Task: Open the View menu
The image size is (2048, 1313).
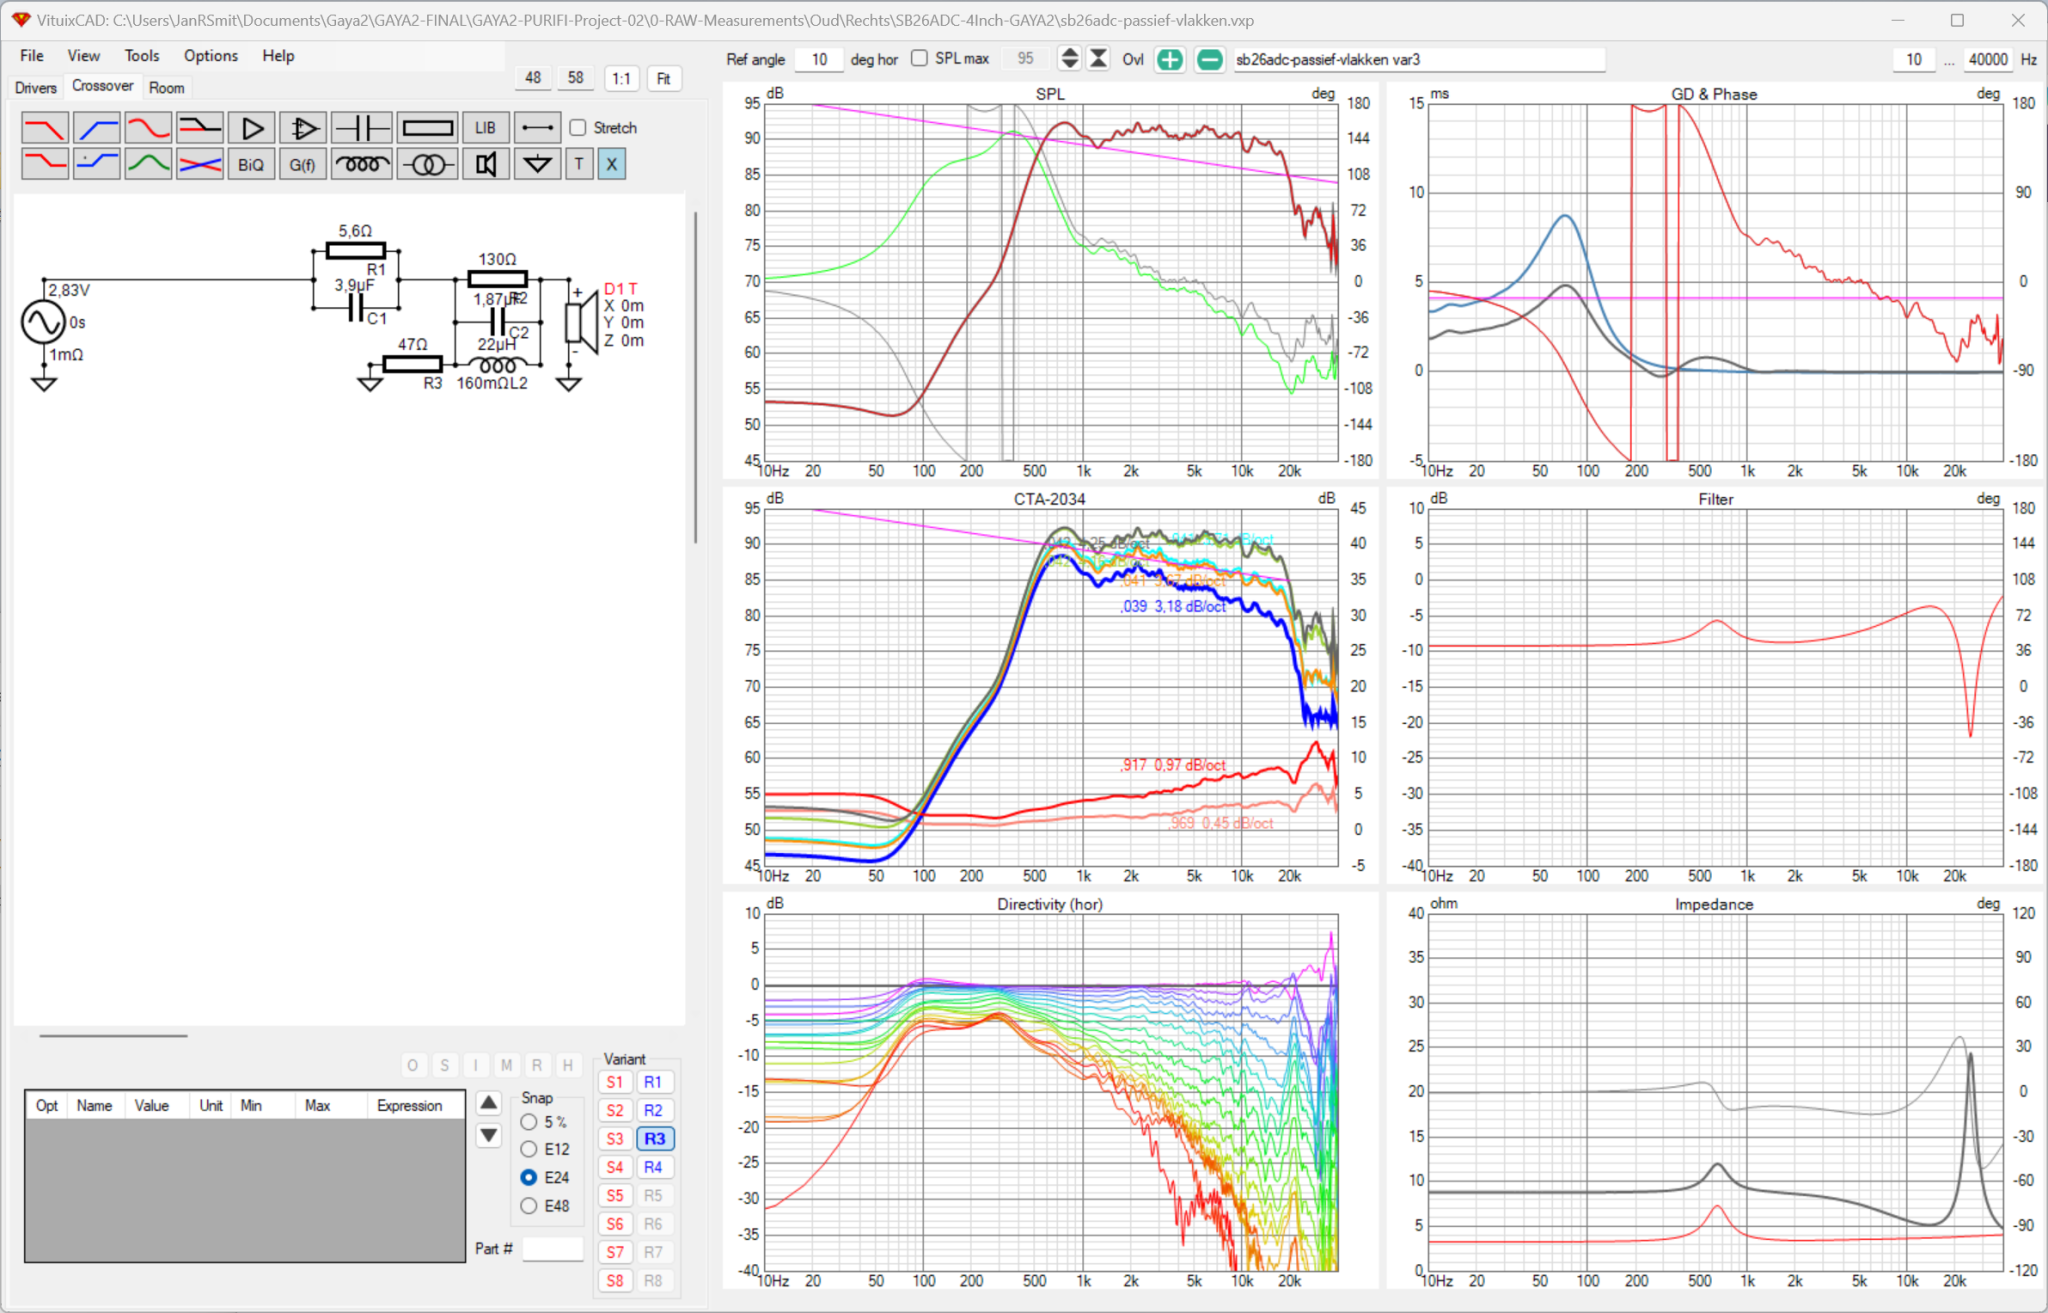Action: (x=84, y=56)
